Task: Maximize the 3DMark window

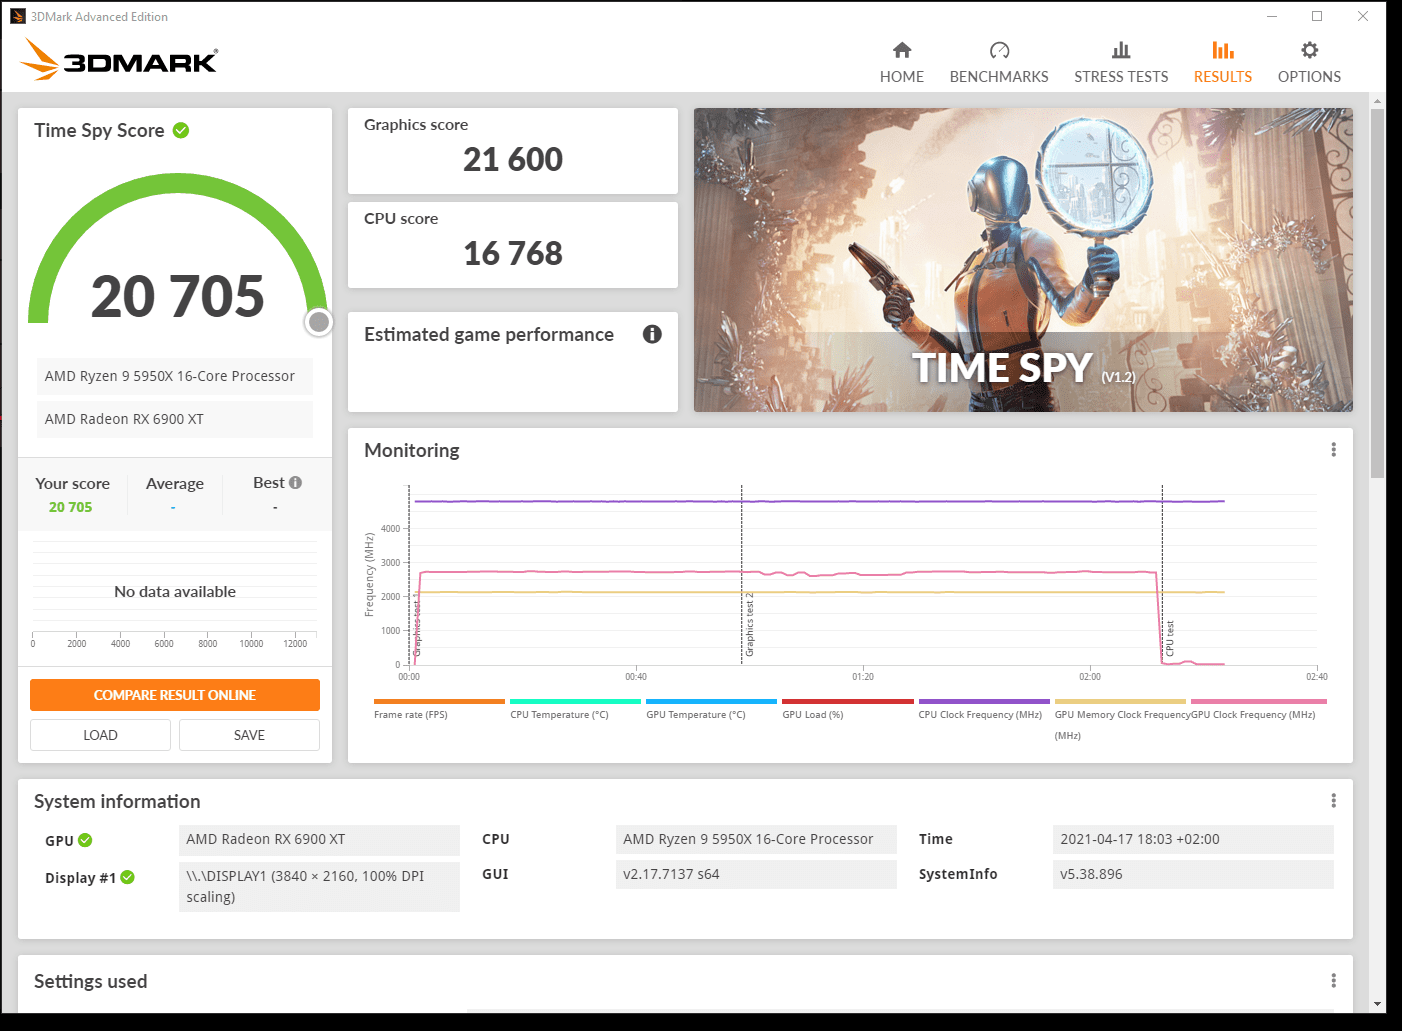Action: [x=1317, y=16]
